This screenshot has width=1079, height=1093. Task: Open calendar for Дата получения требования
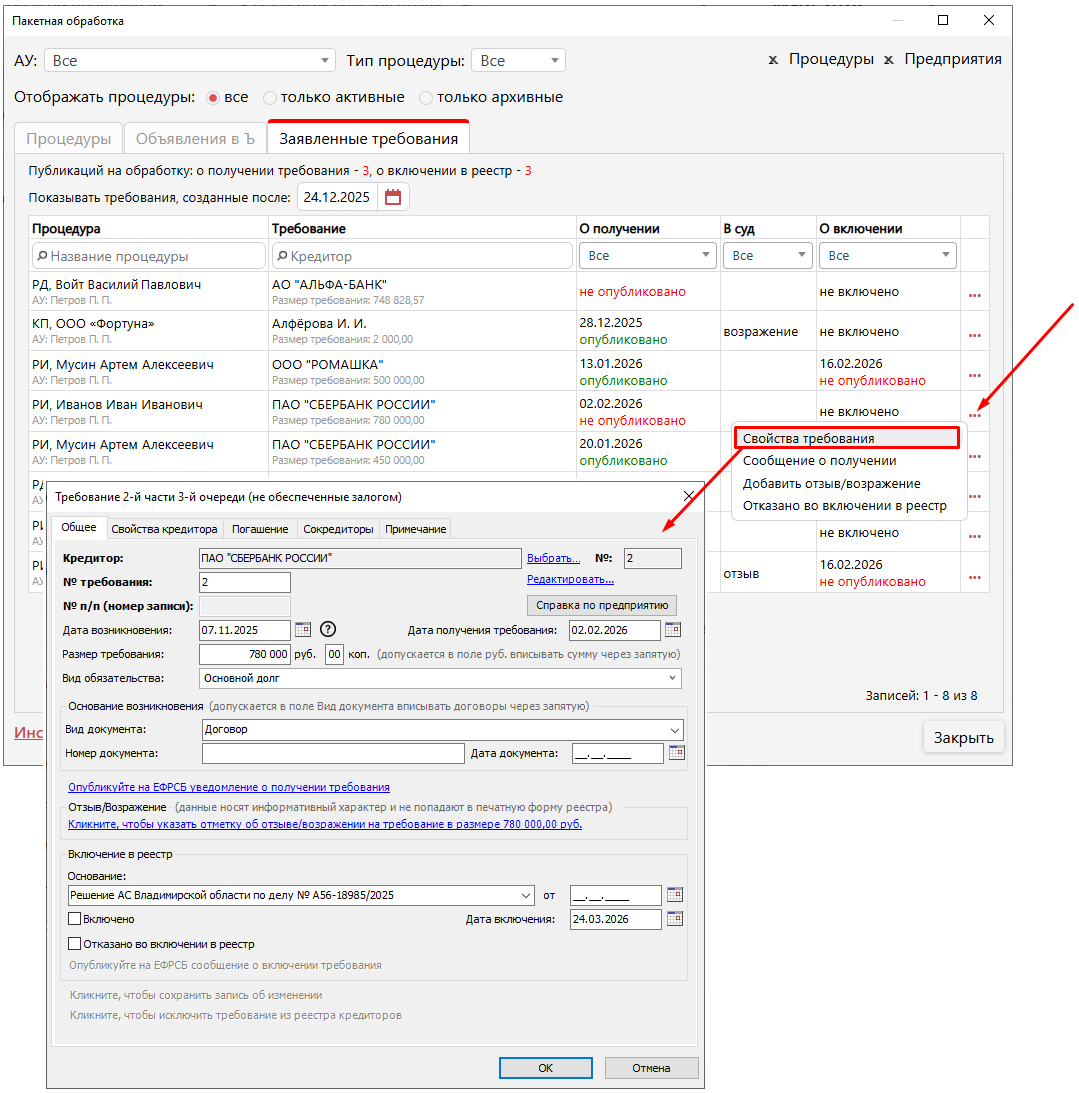pyautogui.click(x=673, y=630)
